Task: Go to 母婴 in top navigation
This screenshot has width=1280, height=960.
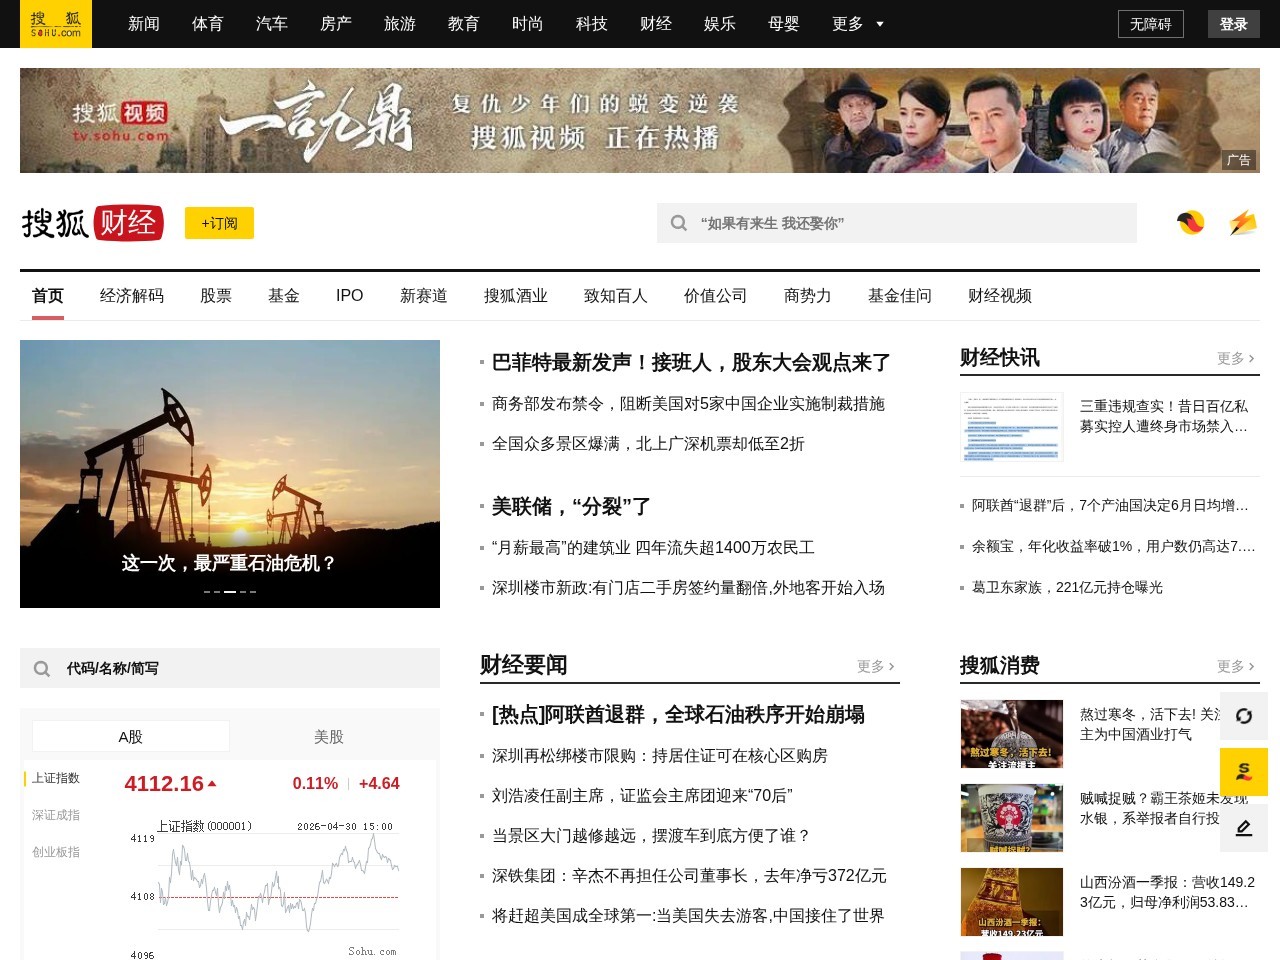Action: tap(784, 24)
